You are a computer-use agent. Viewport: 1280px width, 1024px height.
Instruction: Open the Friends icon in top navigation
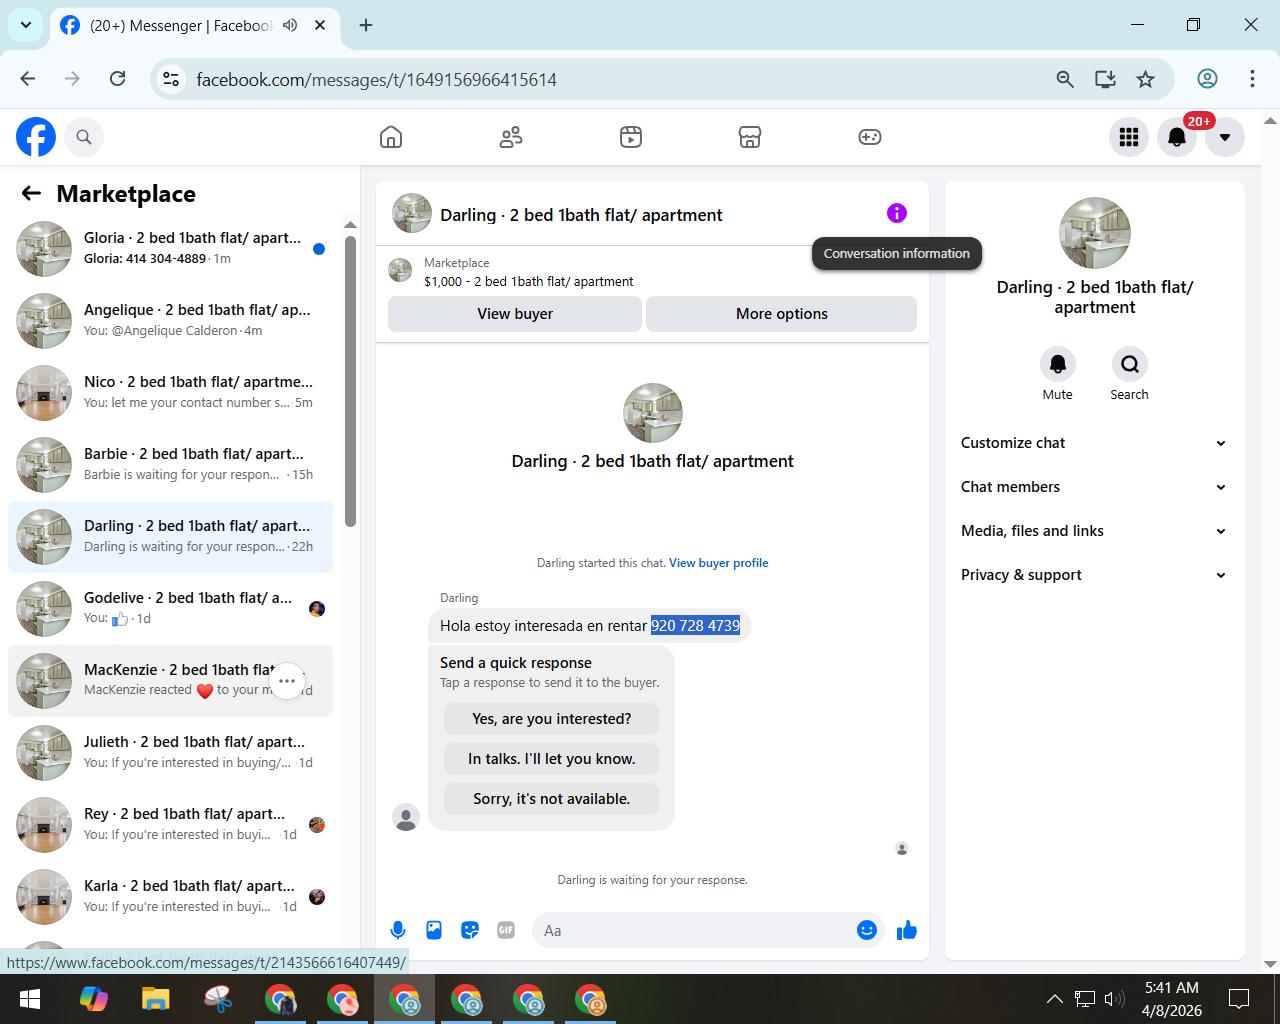pyautogui.click(x=511, y=137)
